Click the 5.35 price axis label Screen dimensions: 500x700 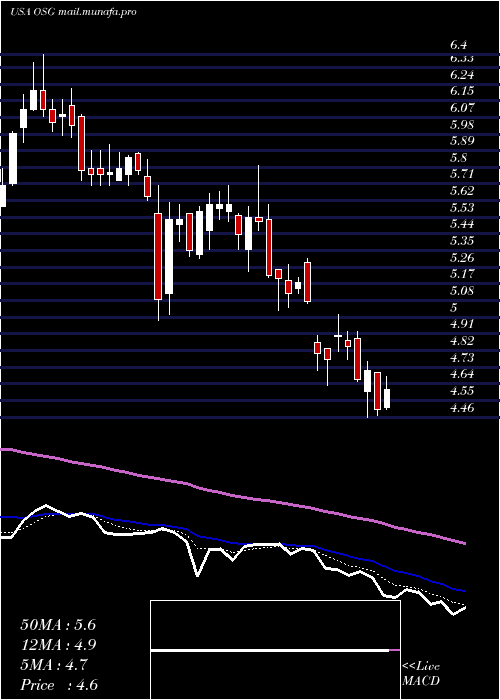click(x=462, y=241)
